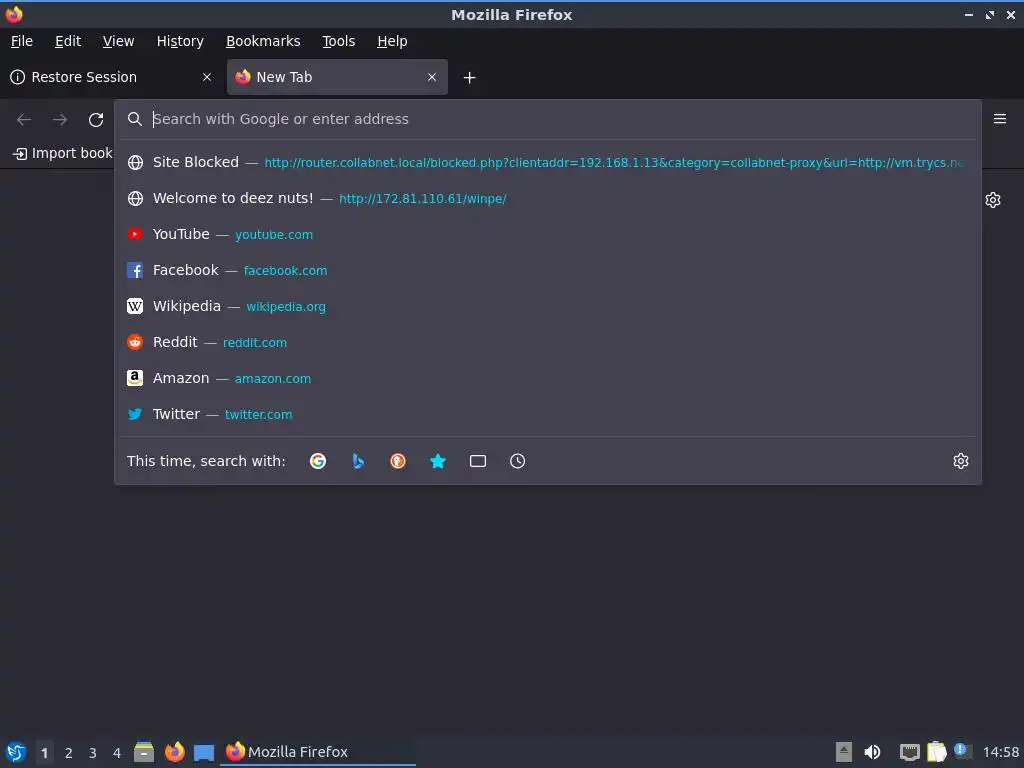This screenshot has width=1024, height=768.
Task: Reload the current page
Action: [96, 120]
